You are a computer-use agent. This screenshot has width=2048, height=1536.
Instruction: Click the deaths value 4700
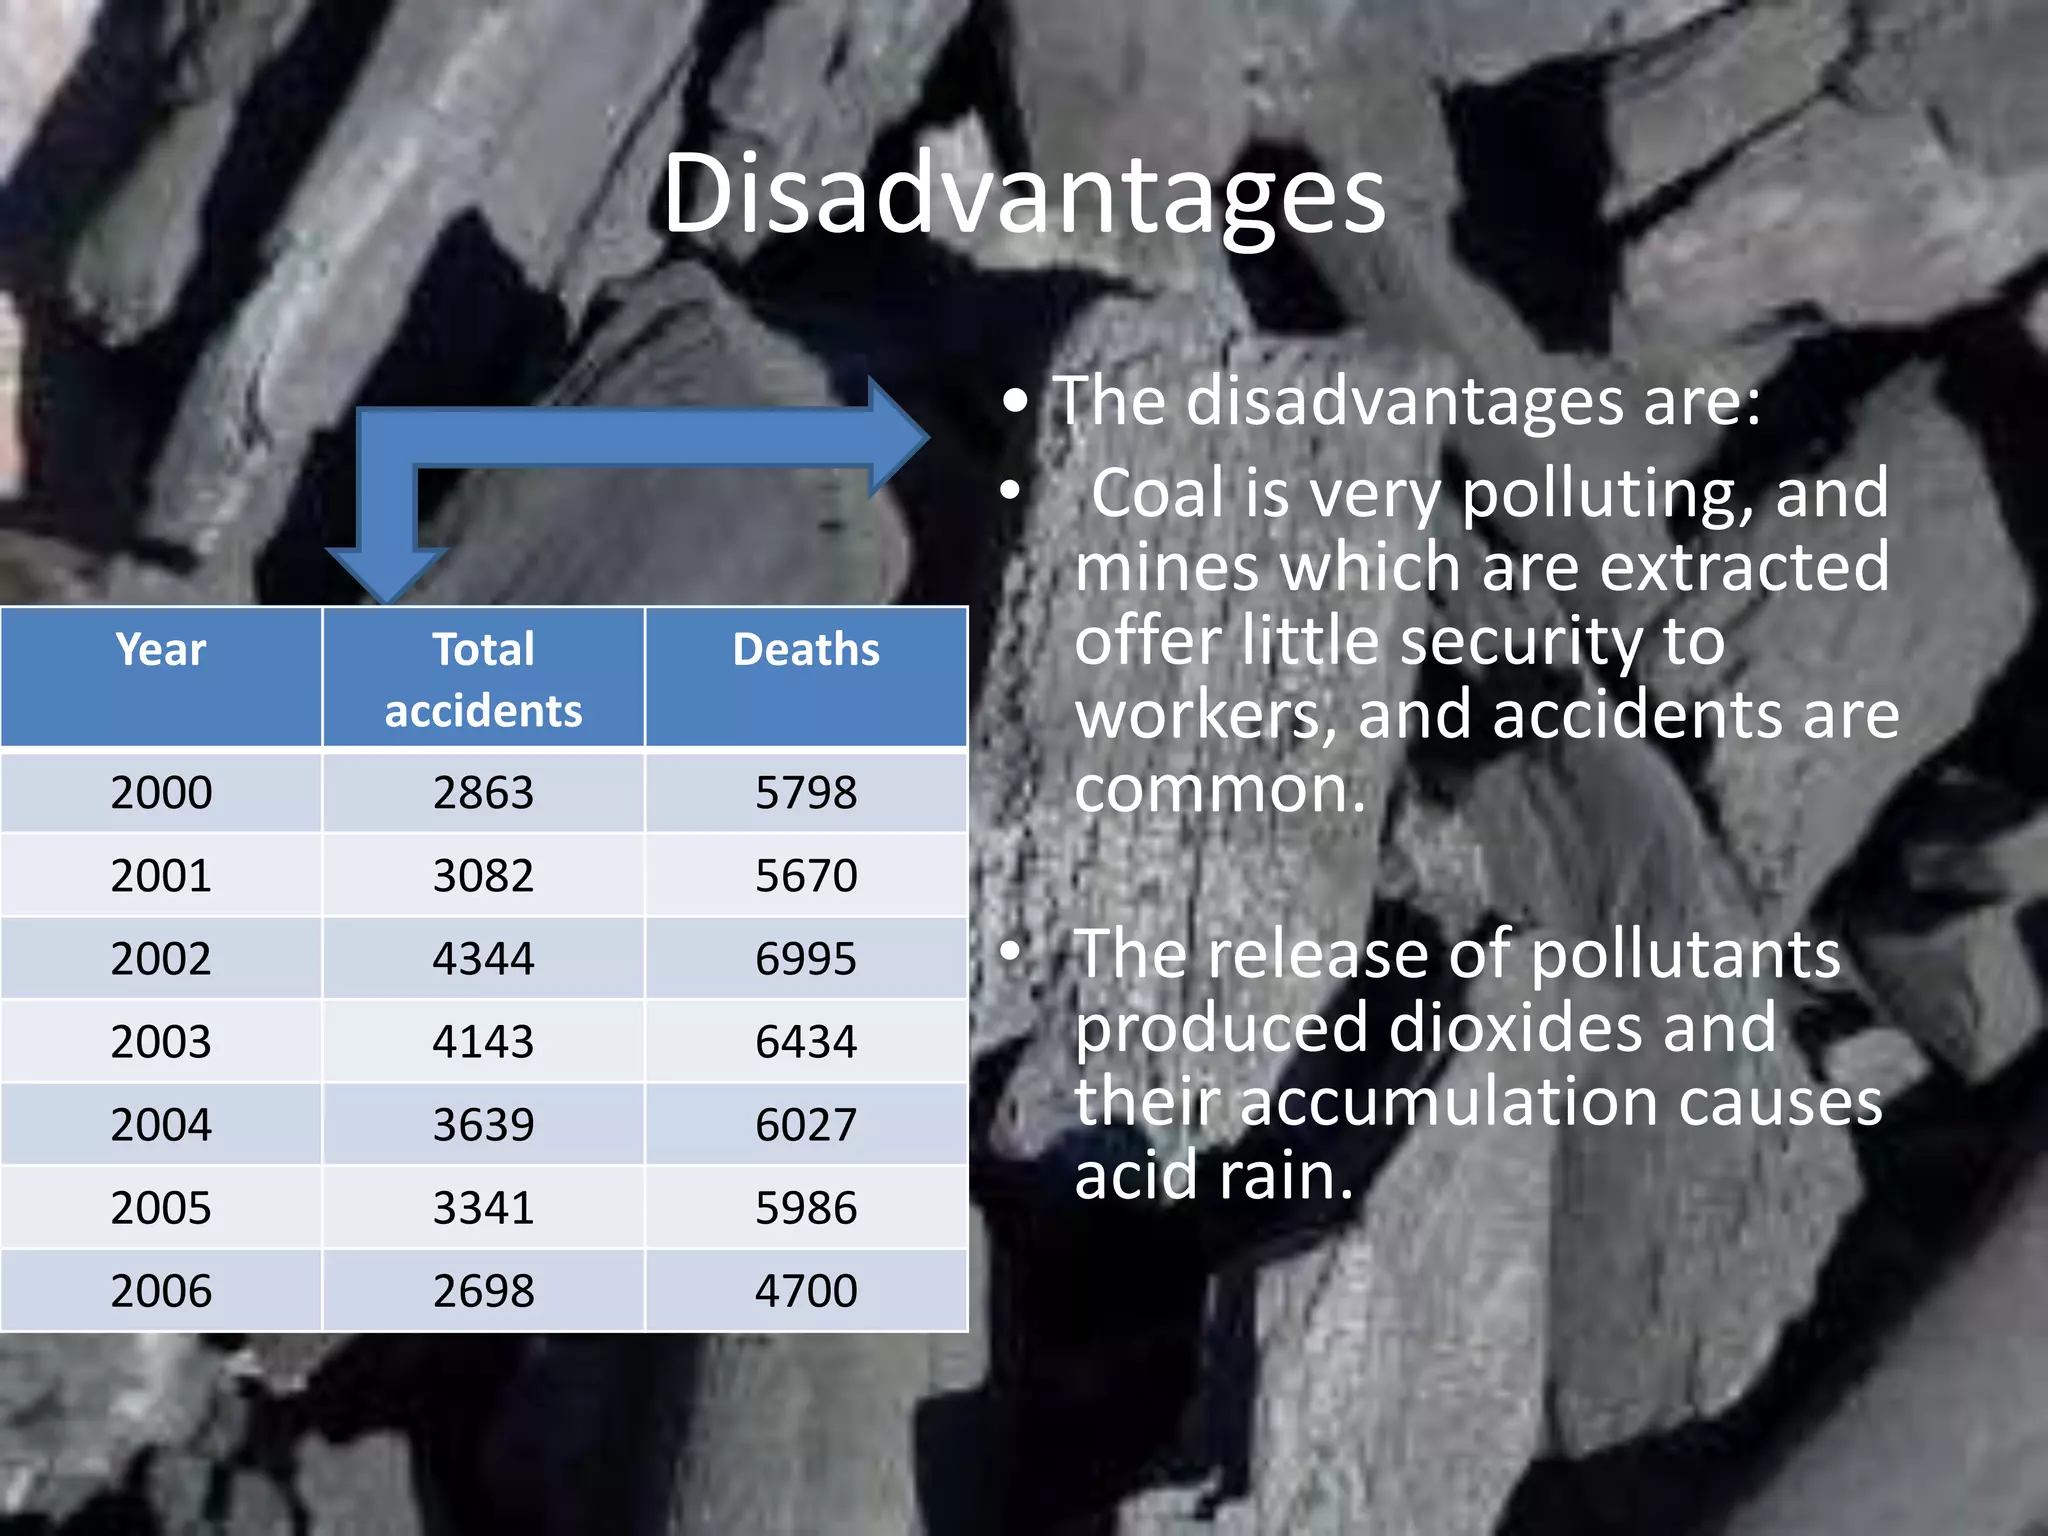click(x=807, y=1290)
